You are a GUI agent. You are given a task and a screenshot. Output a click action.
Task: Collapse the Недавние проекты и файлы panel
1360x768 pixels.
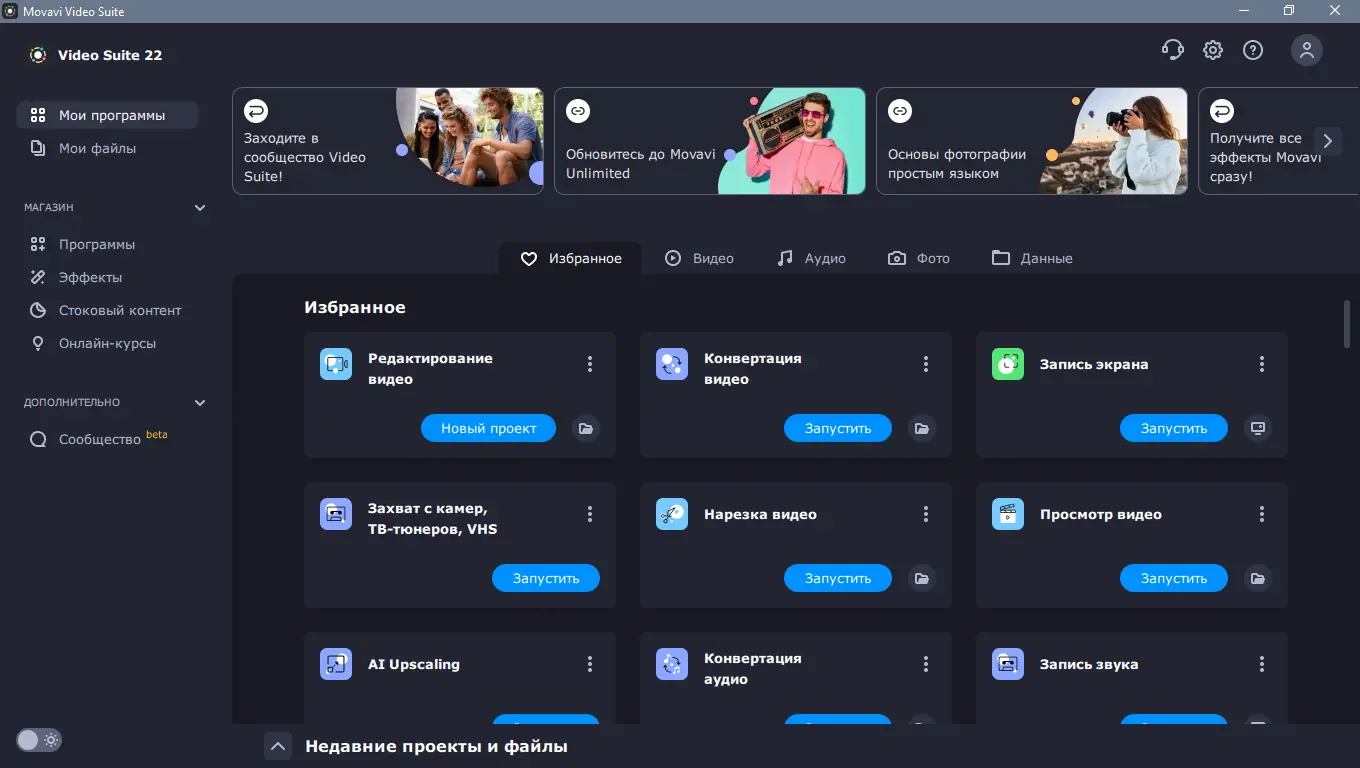[x=278, y=745]
